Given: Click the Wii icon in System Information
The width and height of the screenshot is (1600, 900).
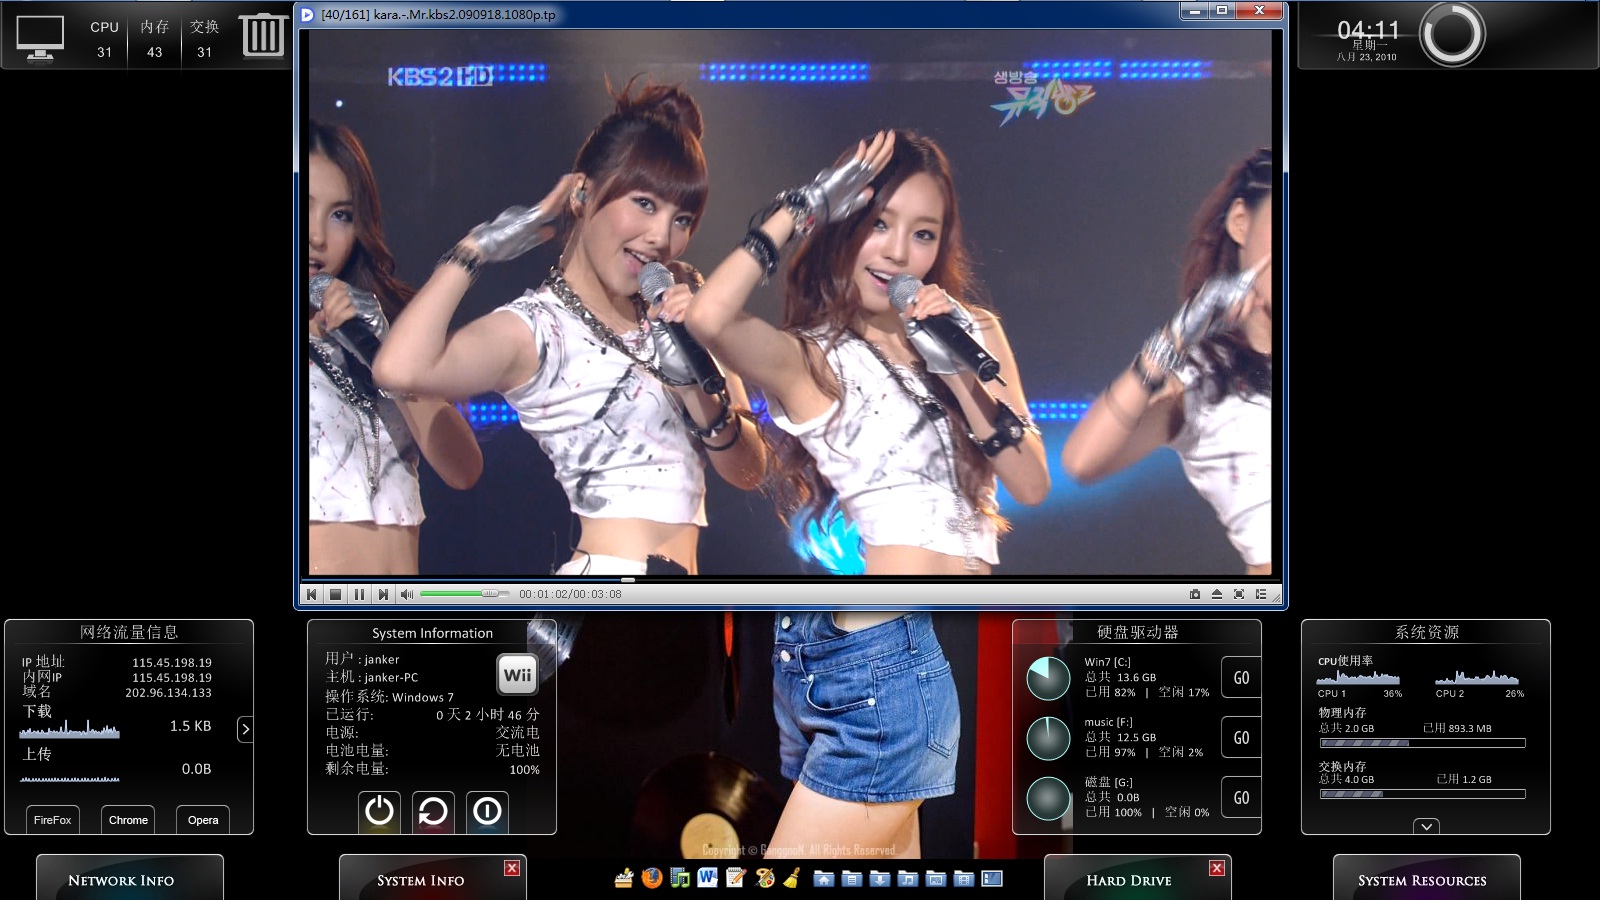Looking at the screenshot, I should (x=518, y=675).
